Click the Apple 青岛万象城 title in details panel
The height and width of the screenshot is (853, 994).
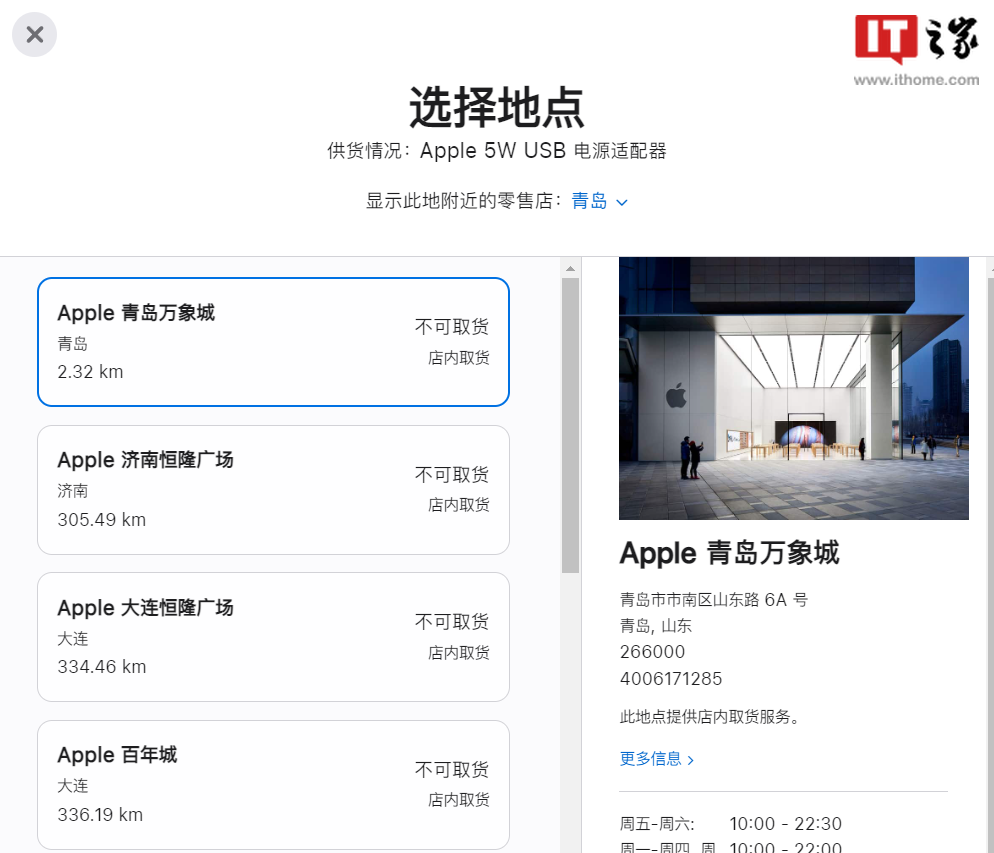click(730, 553)
